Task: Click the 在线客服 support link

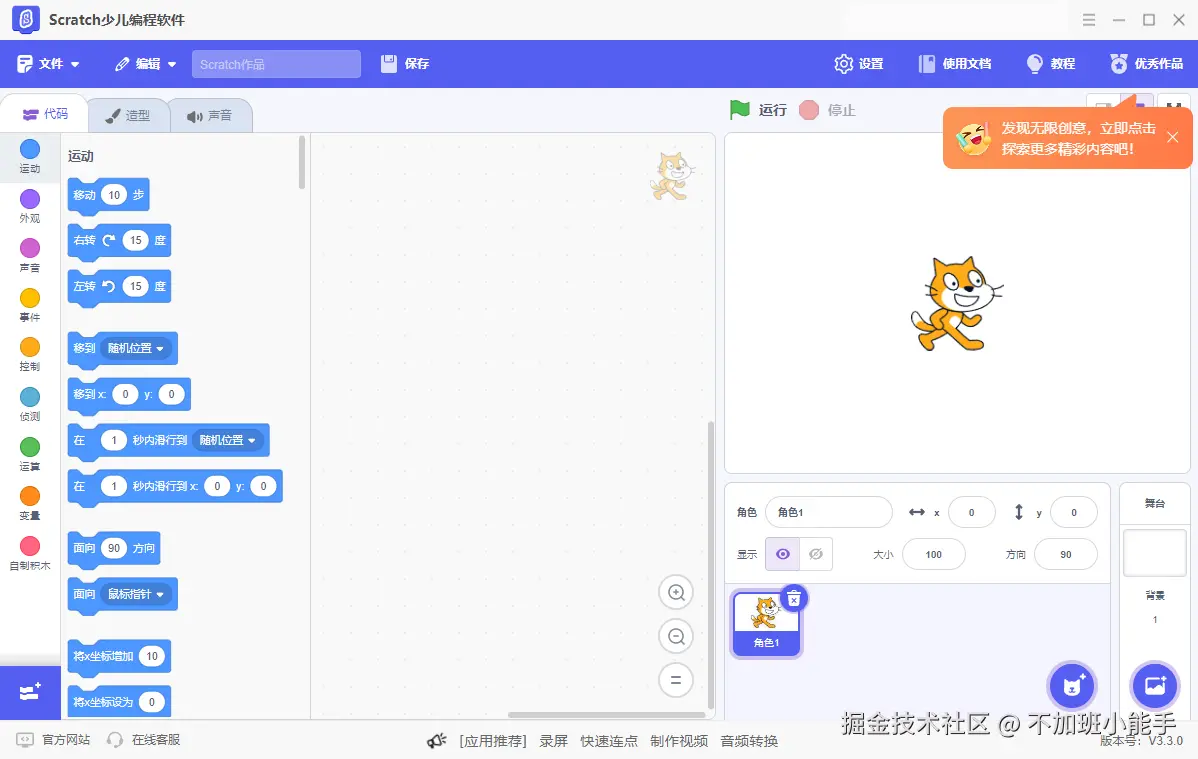Action: [x=144, y=740]
